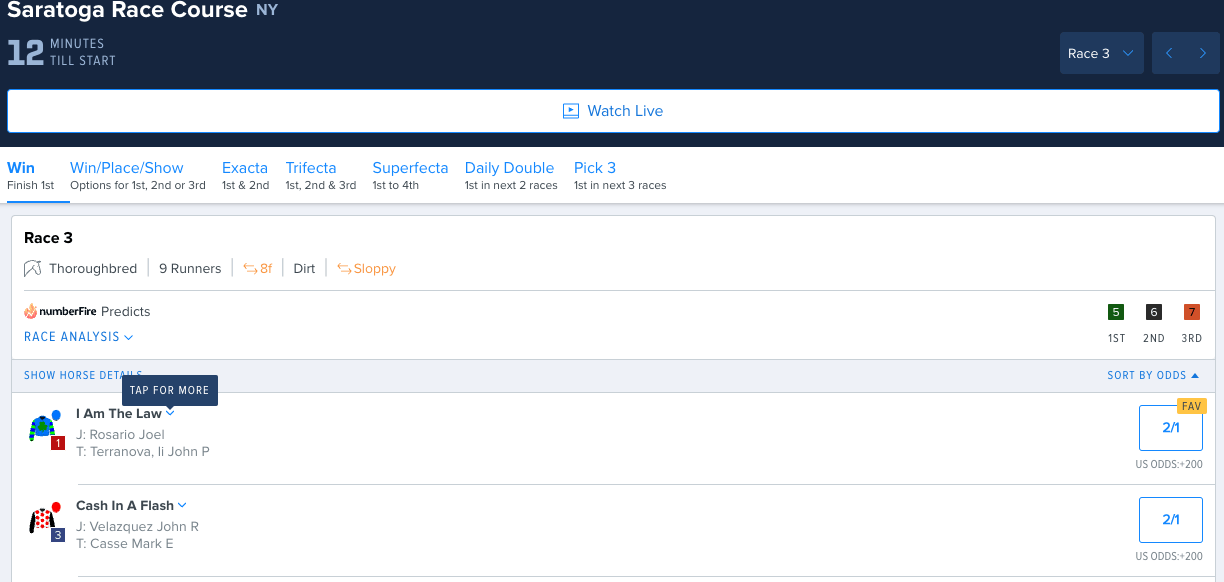The image size is (1224, 582).
Task: Click jockey name Velazquez John R
Action: (137, 527)
